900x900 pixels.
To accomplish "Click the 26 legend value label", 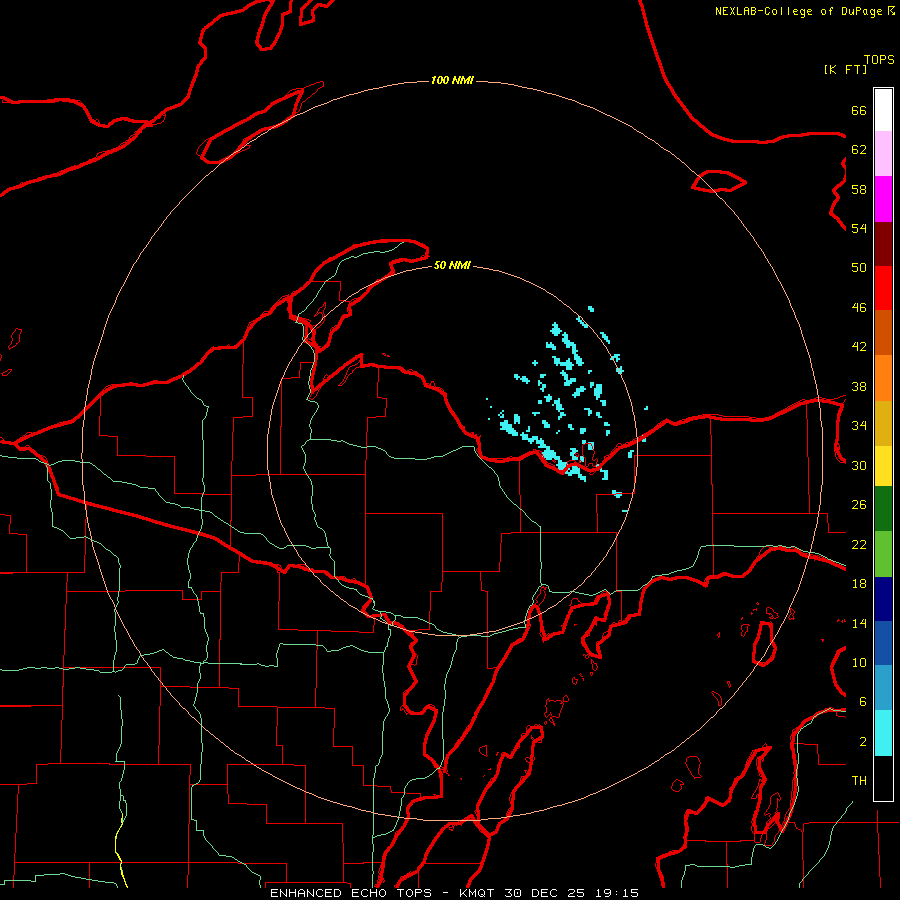I will 859,505.
